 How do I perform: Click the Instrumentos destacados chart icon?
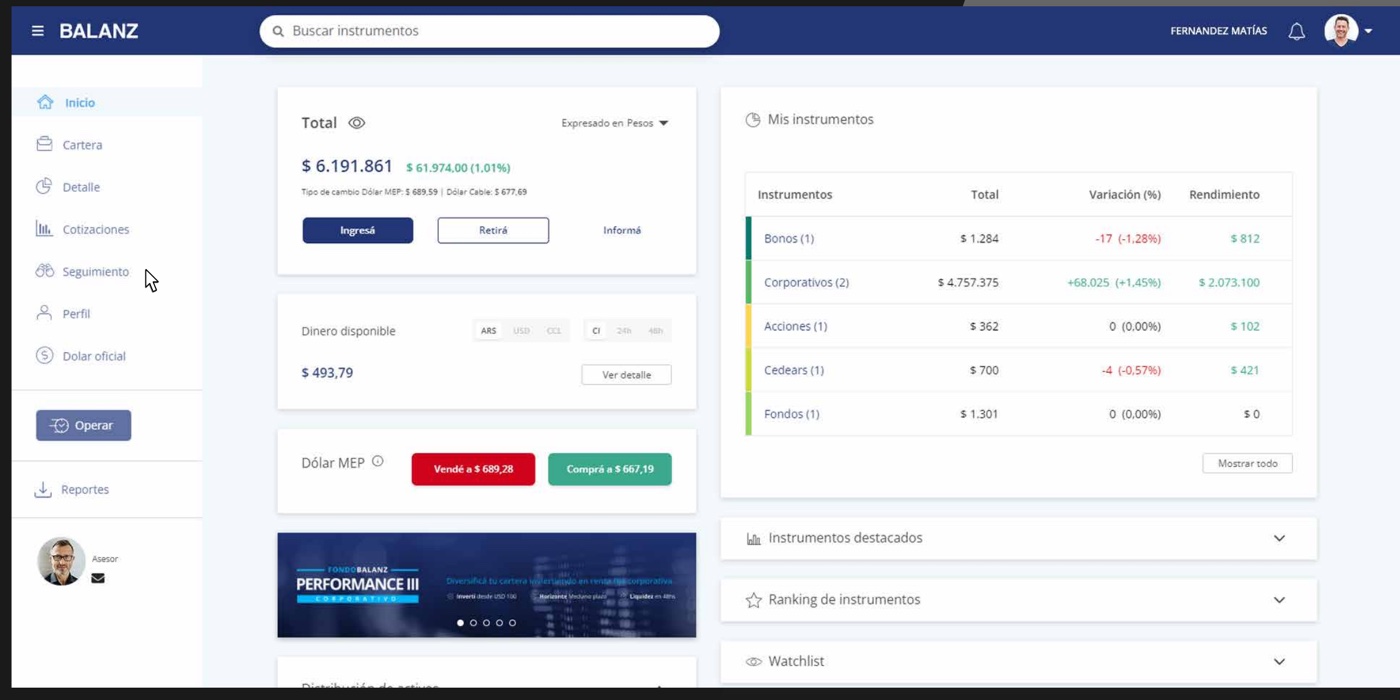pyautogui.click(x=754, y=539)
